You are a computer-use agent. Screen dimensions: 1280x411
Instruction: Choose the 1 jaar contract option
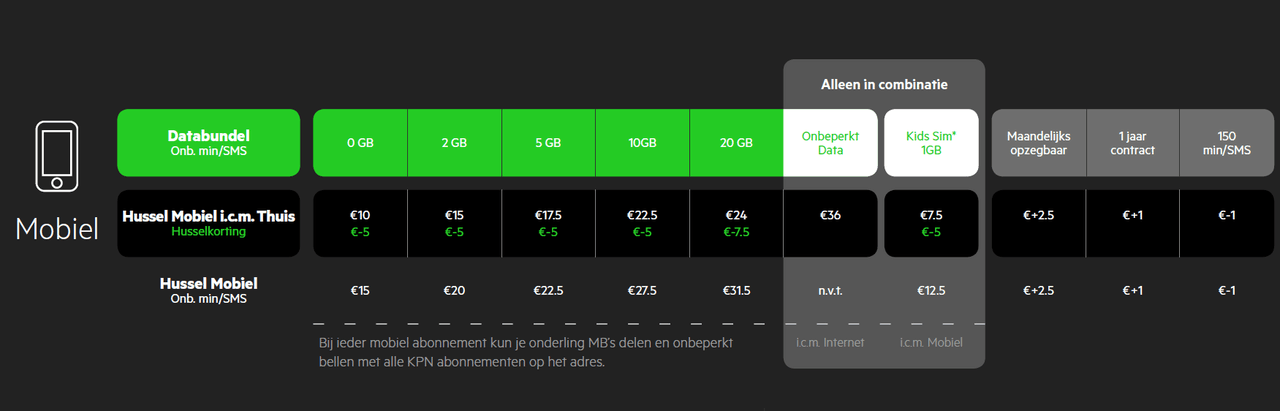1132,143
